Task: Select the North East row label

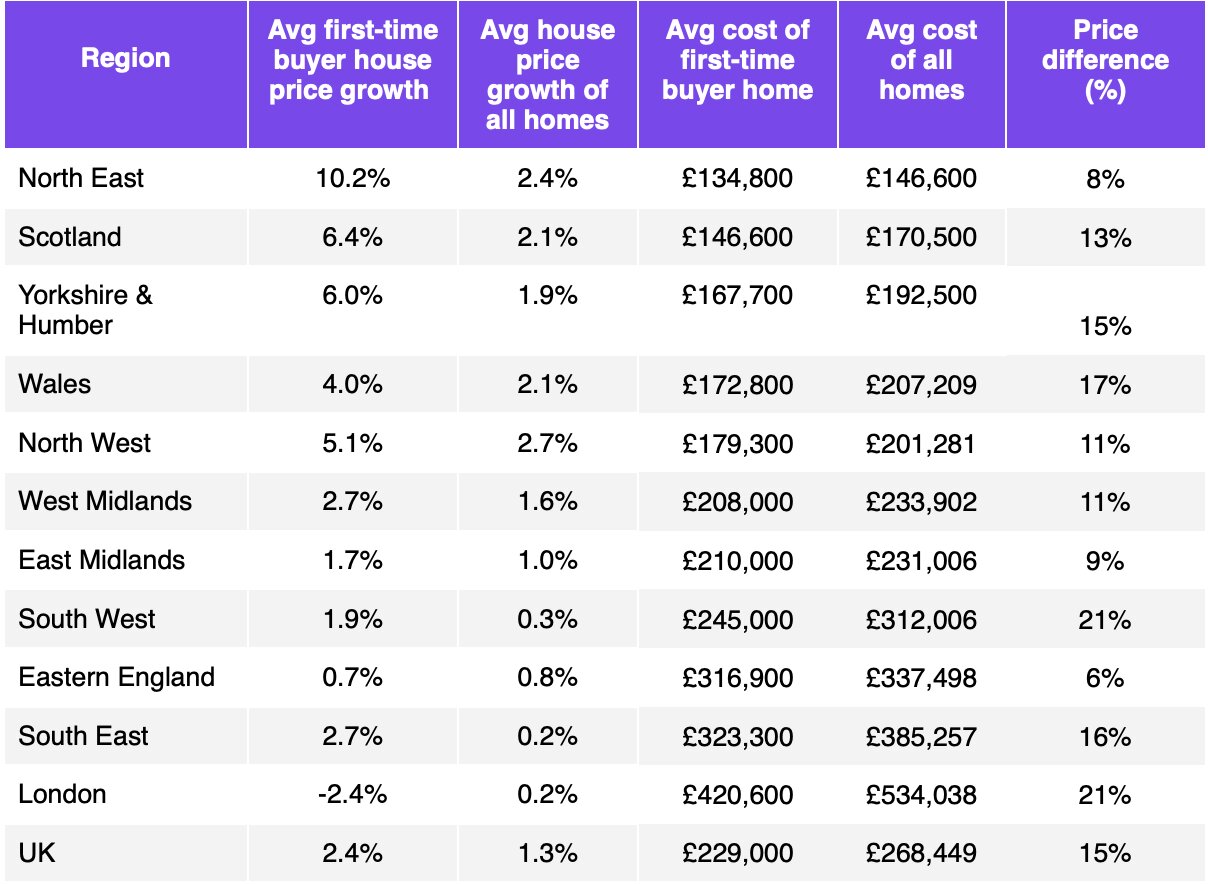Action: coord(81,178)
